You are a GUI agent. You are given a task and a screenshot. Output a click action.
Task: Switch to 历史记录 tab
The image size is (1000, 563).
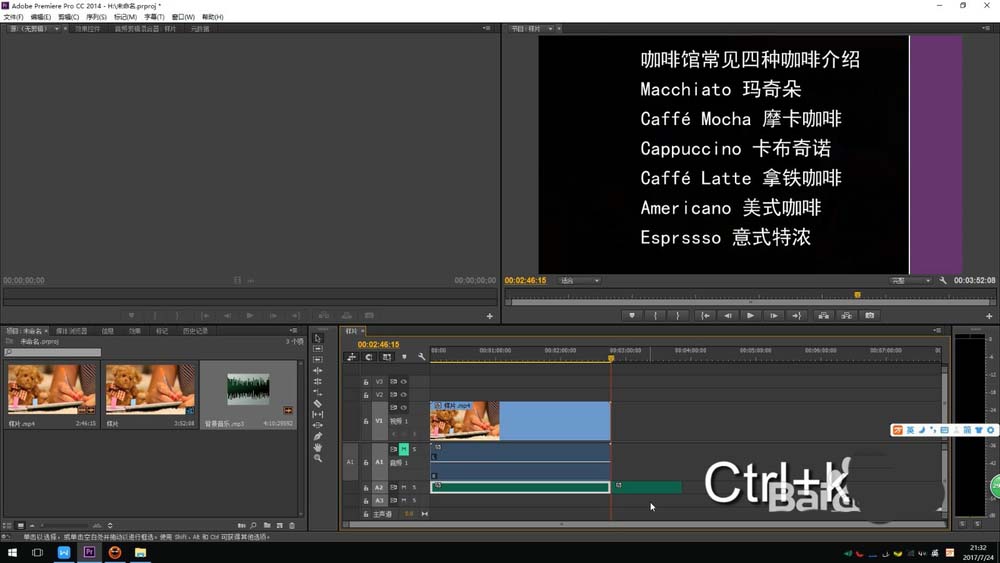click(195, 331)
